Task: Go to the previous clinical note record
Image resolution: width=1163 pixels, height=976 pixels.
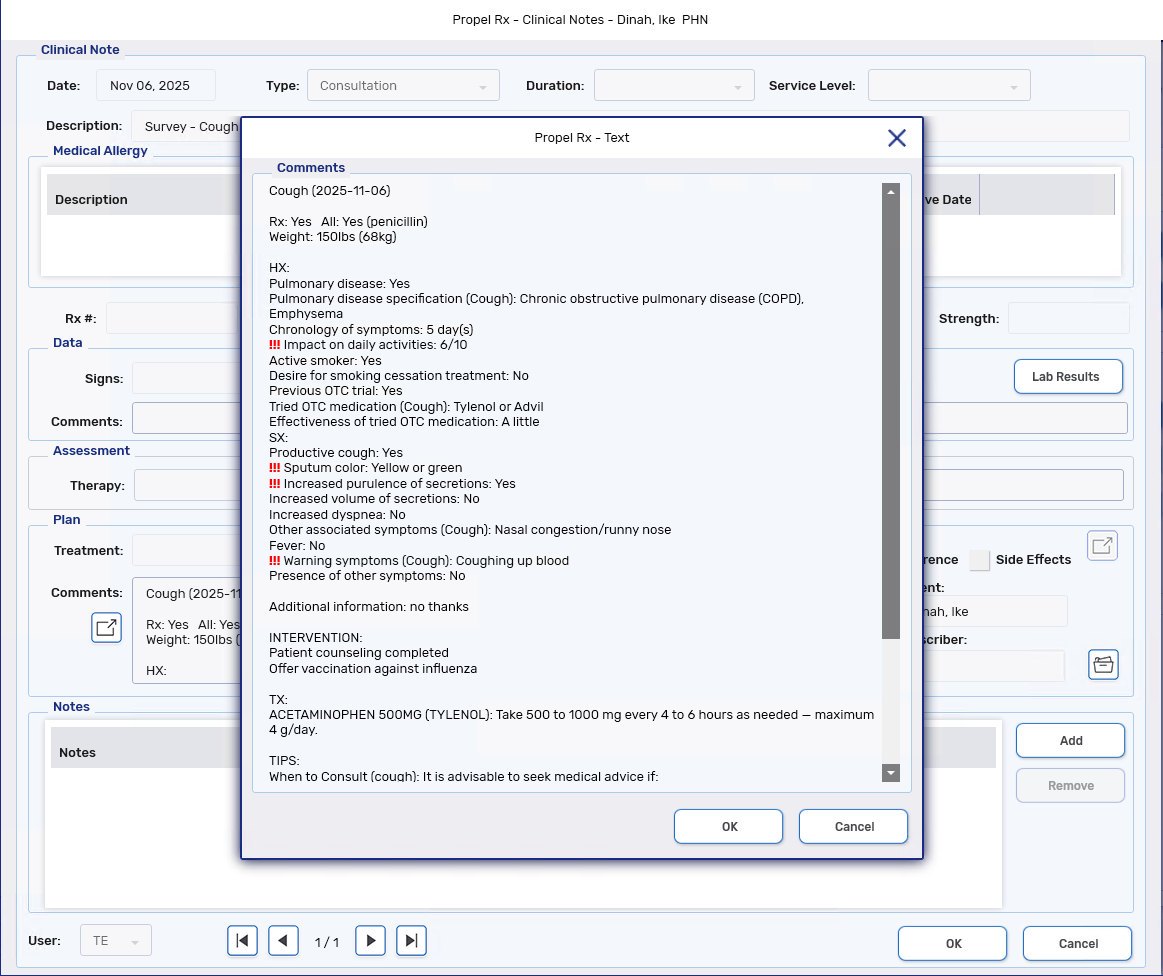Action: (284, 941)
